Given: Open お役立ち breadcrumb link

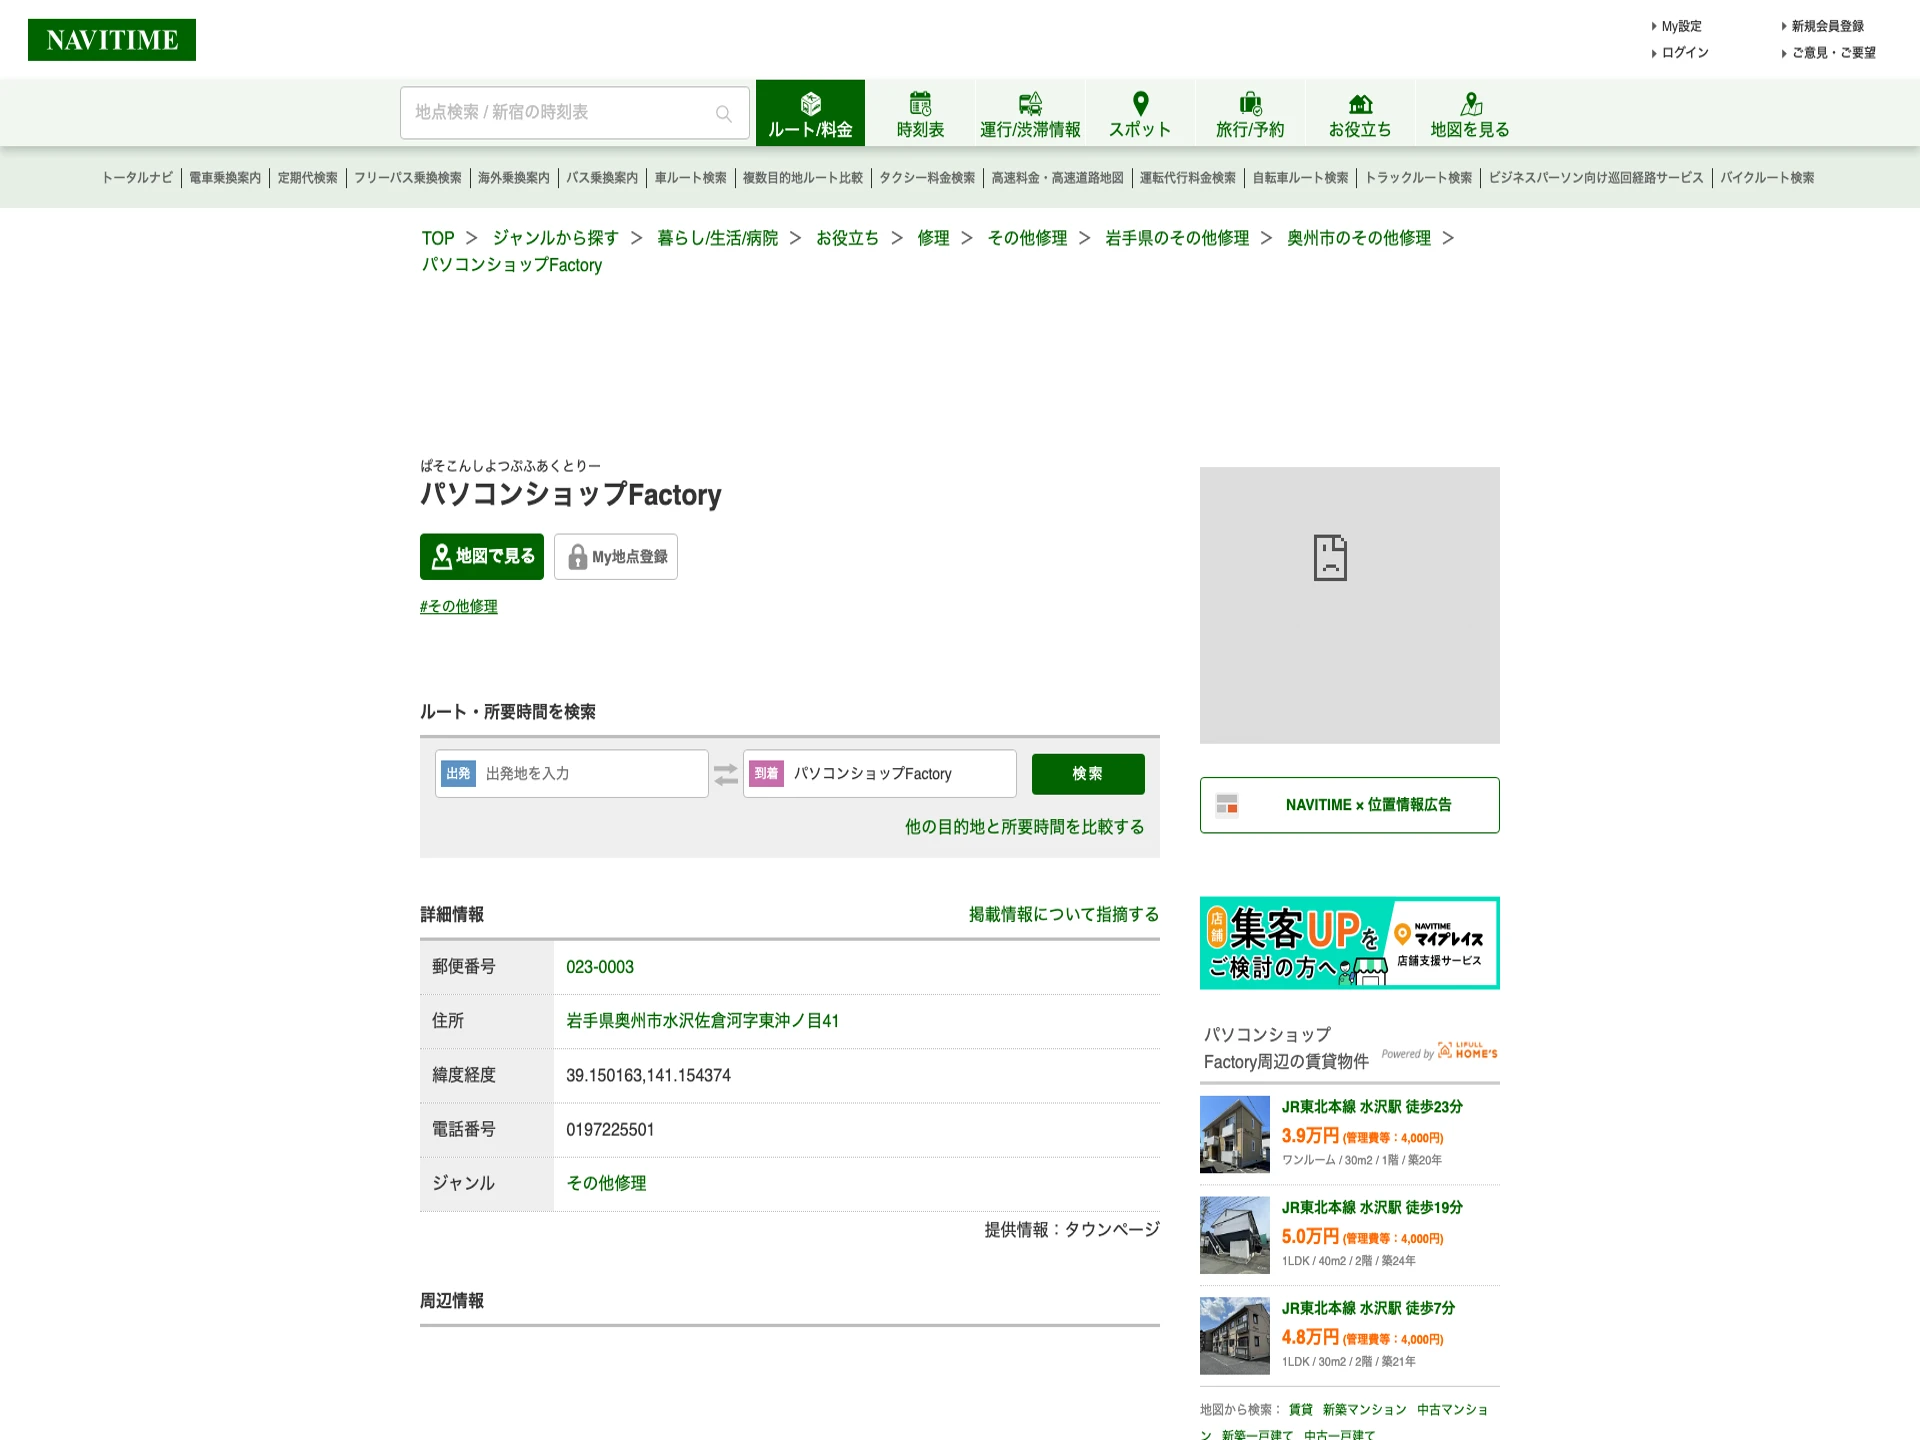Looking at the screenshot, I should (847, 238).
